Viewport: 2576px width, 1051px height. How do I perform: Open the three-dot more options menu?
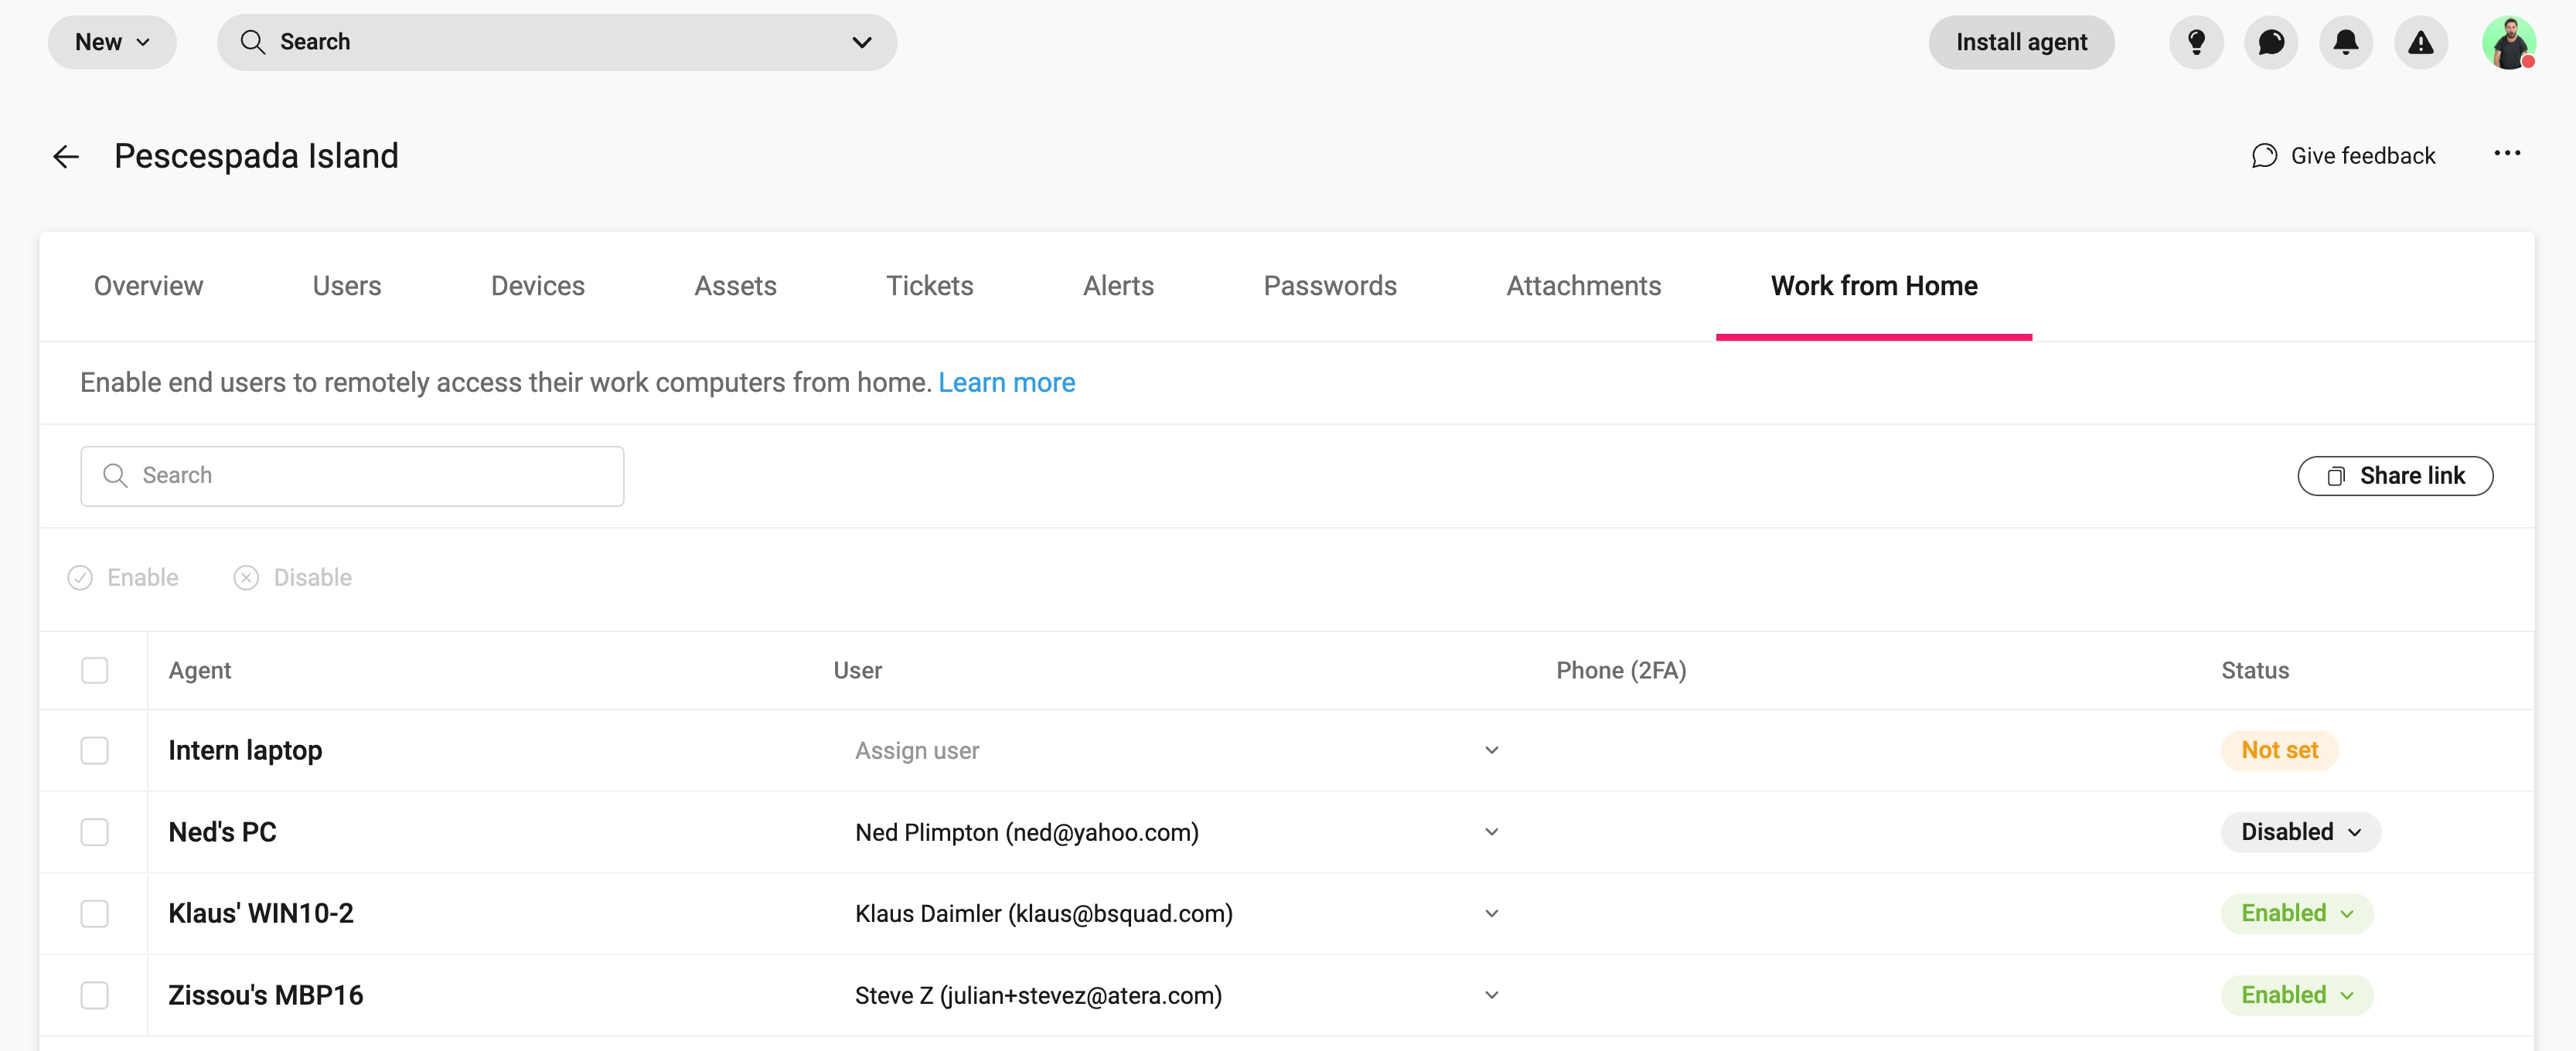[2506, 154]
